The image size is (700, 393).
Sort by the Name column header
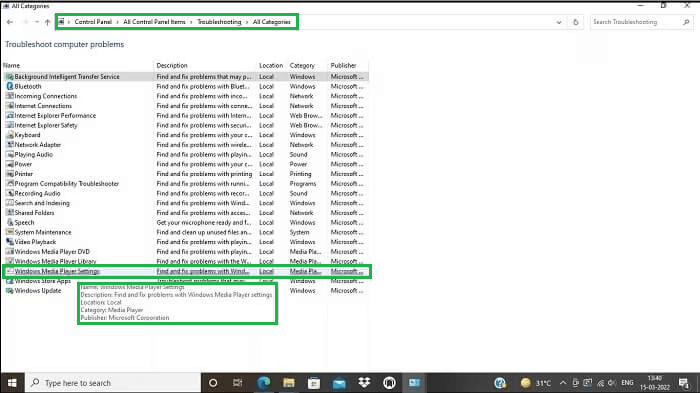point(11,66)
